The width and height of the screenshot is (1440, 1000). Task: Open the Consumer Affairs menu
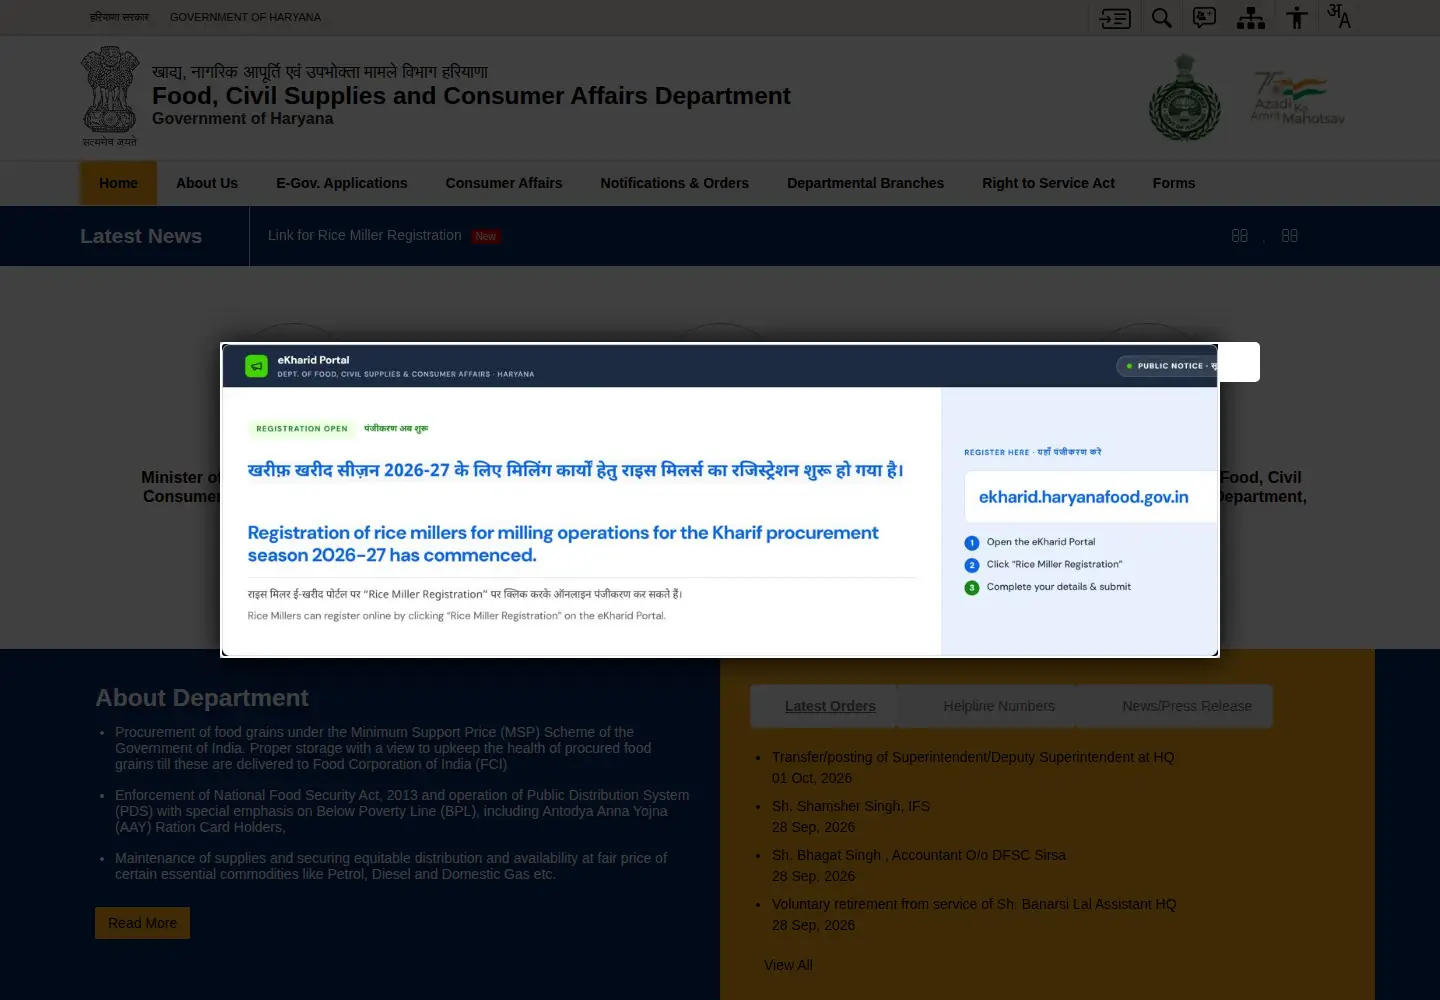tap(504, 183)
